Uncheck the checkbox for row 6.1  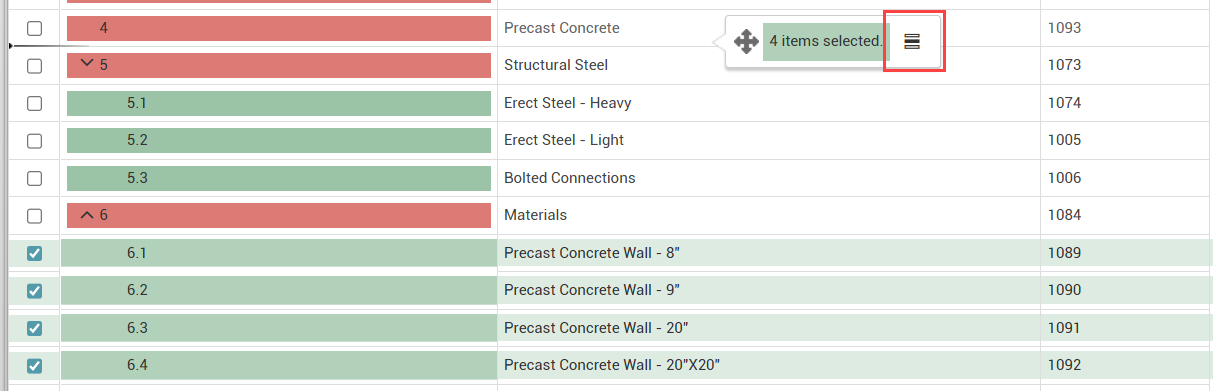[34, 253]
